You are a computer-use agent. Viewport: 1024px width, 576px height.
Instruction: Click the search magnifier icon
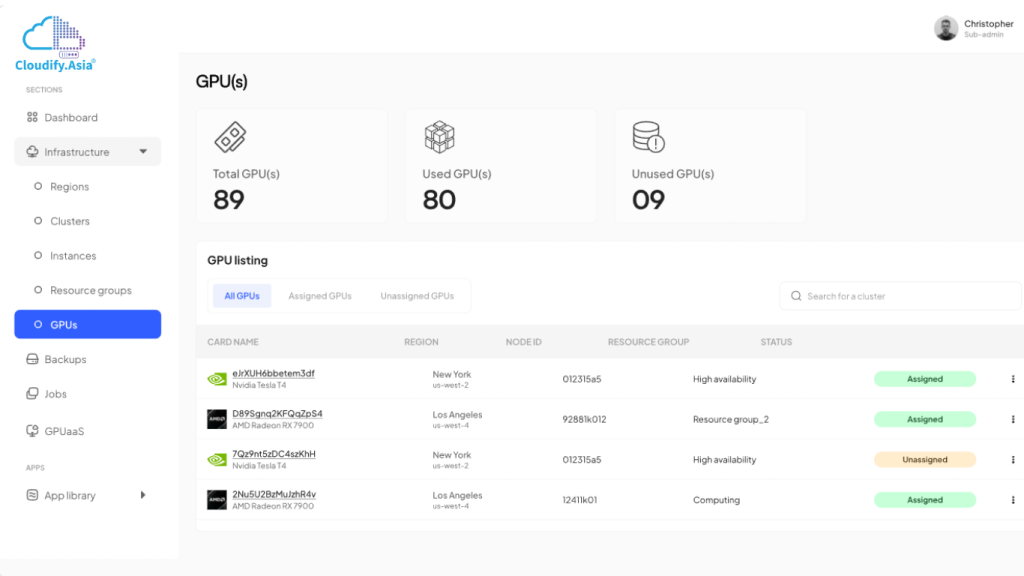click(795, 295)
